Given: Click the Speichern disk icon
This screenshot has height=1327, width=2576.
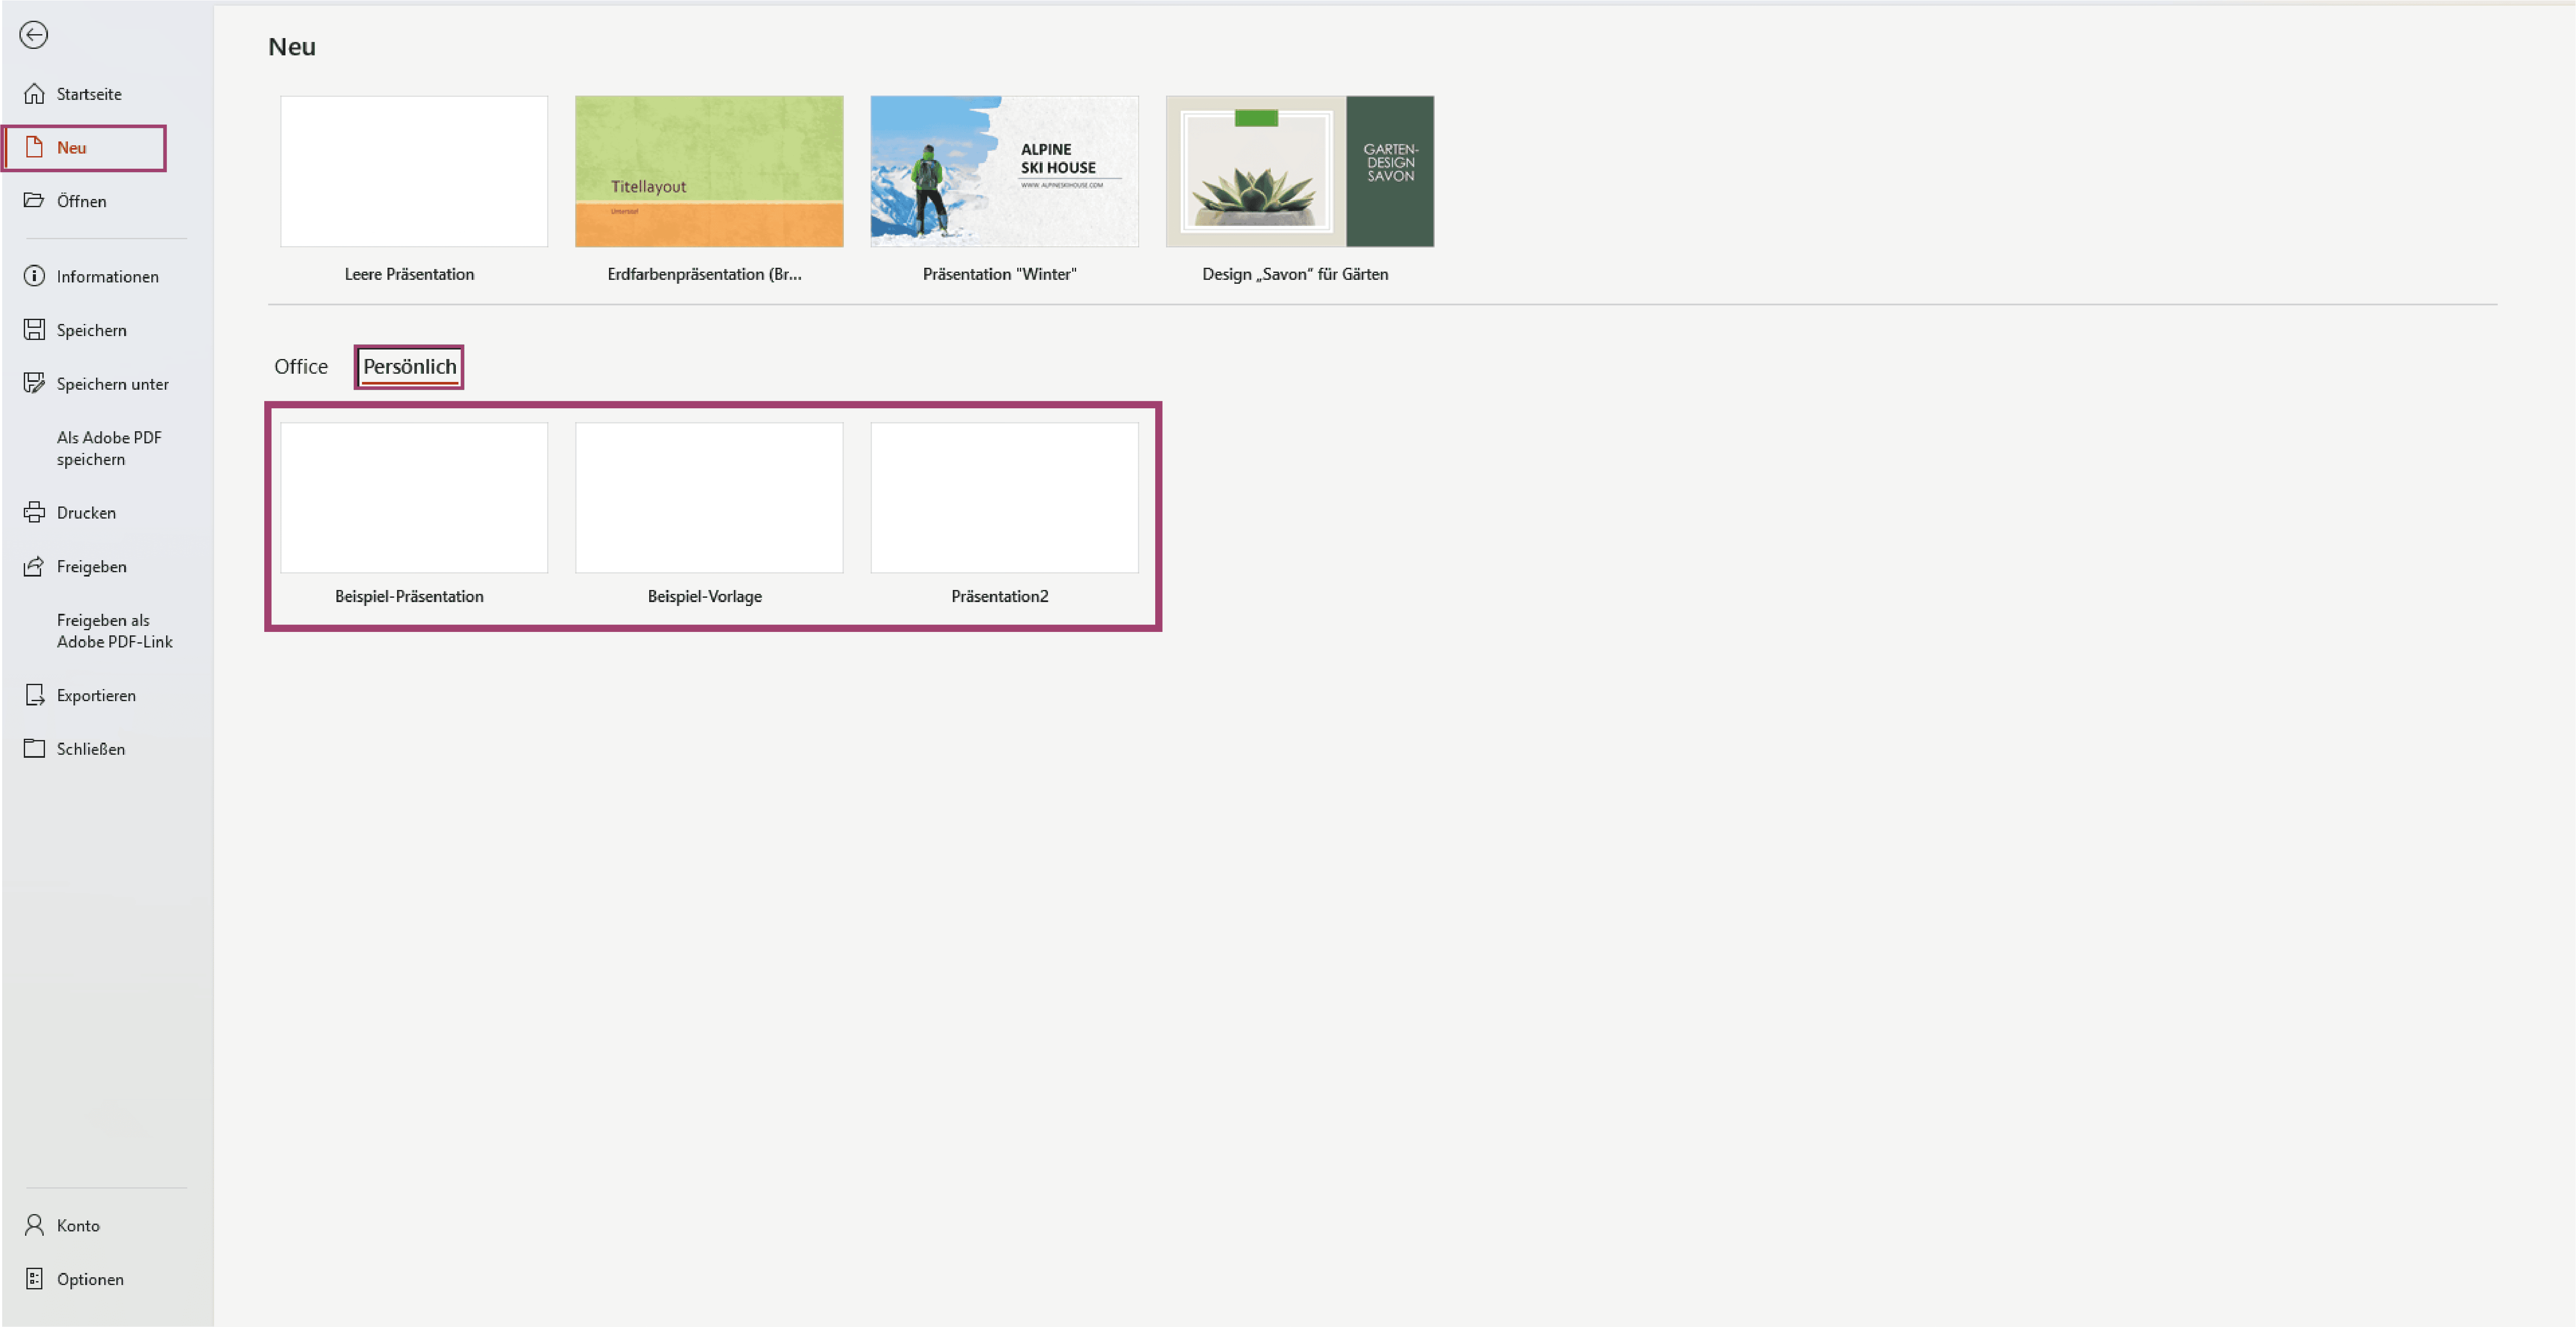Looking at the screenshot, I should coord(34,329).
